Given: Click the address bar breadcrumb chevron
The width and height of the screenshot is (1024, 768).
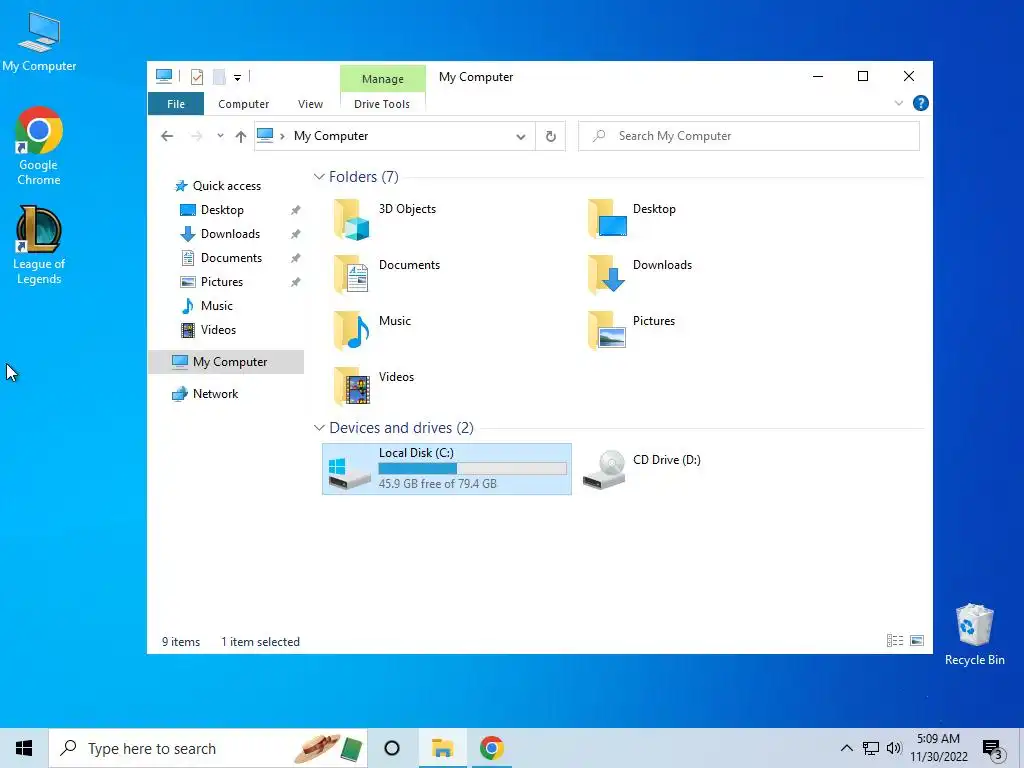Looking at the screenshot, I should point(282,136).
